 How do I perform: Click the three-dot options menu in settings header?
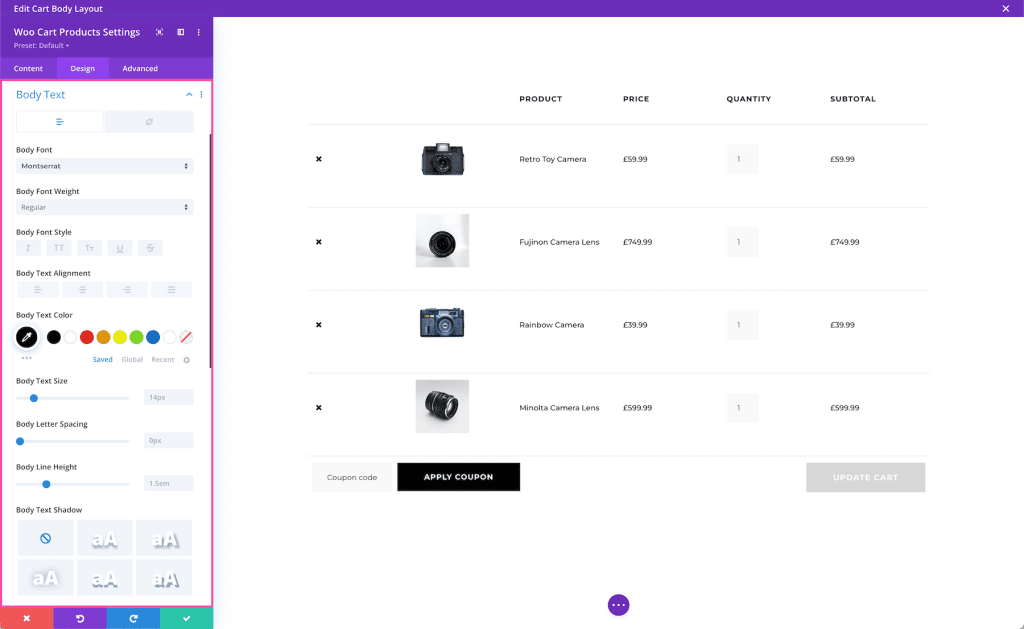tap(197, 32)
